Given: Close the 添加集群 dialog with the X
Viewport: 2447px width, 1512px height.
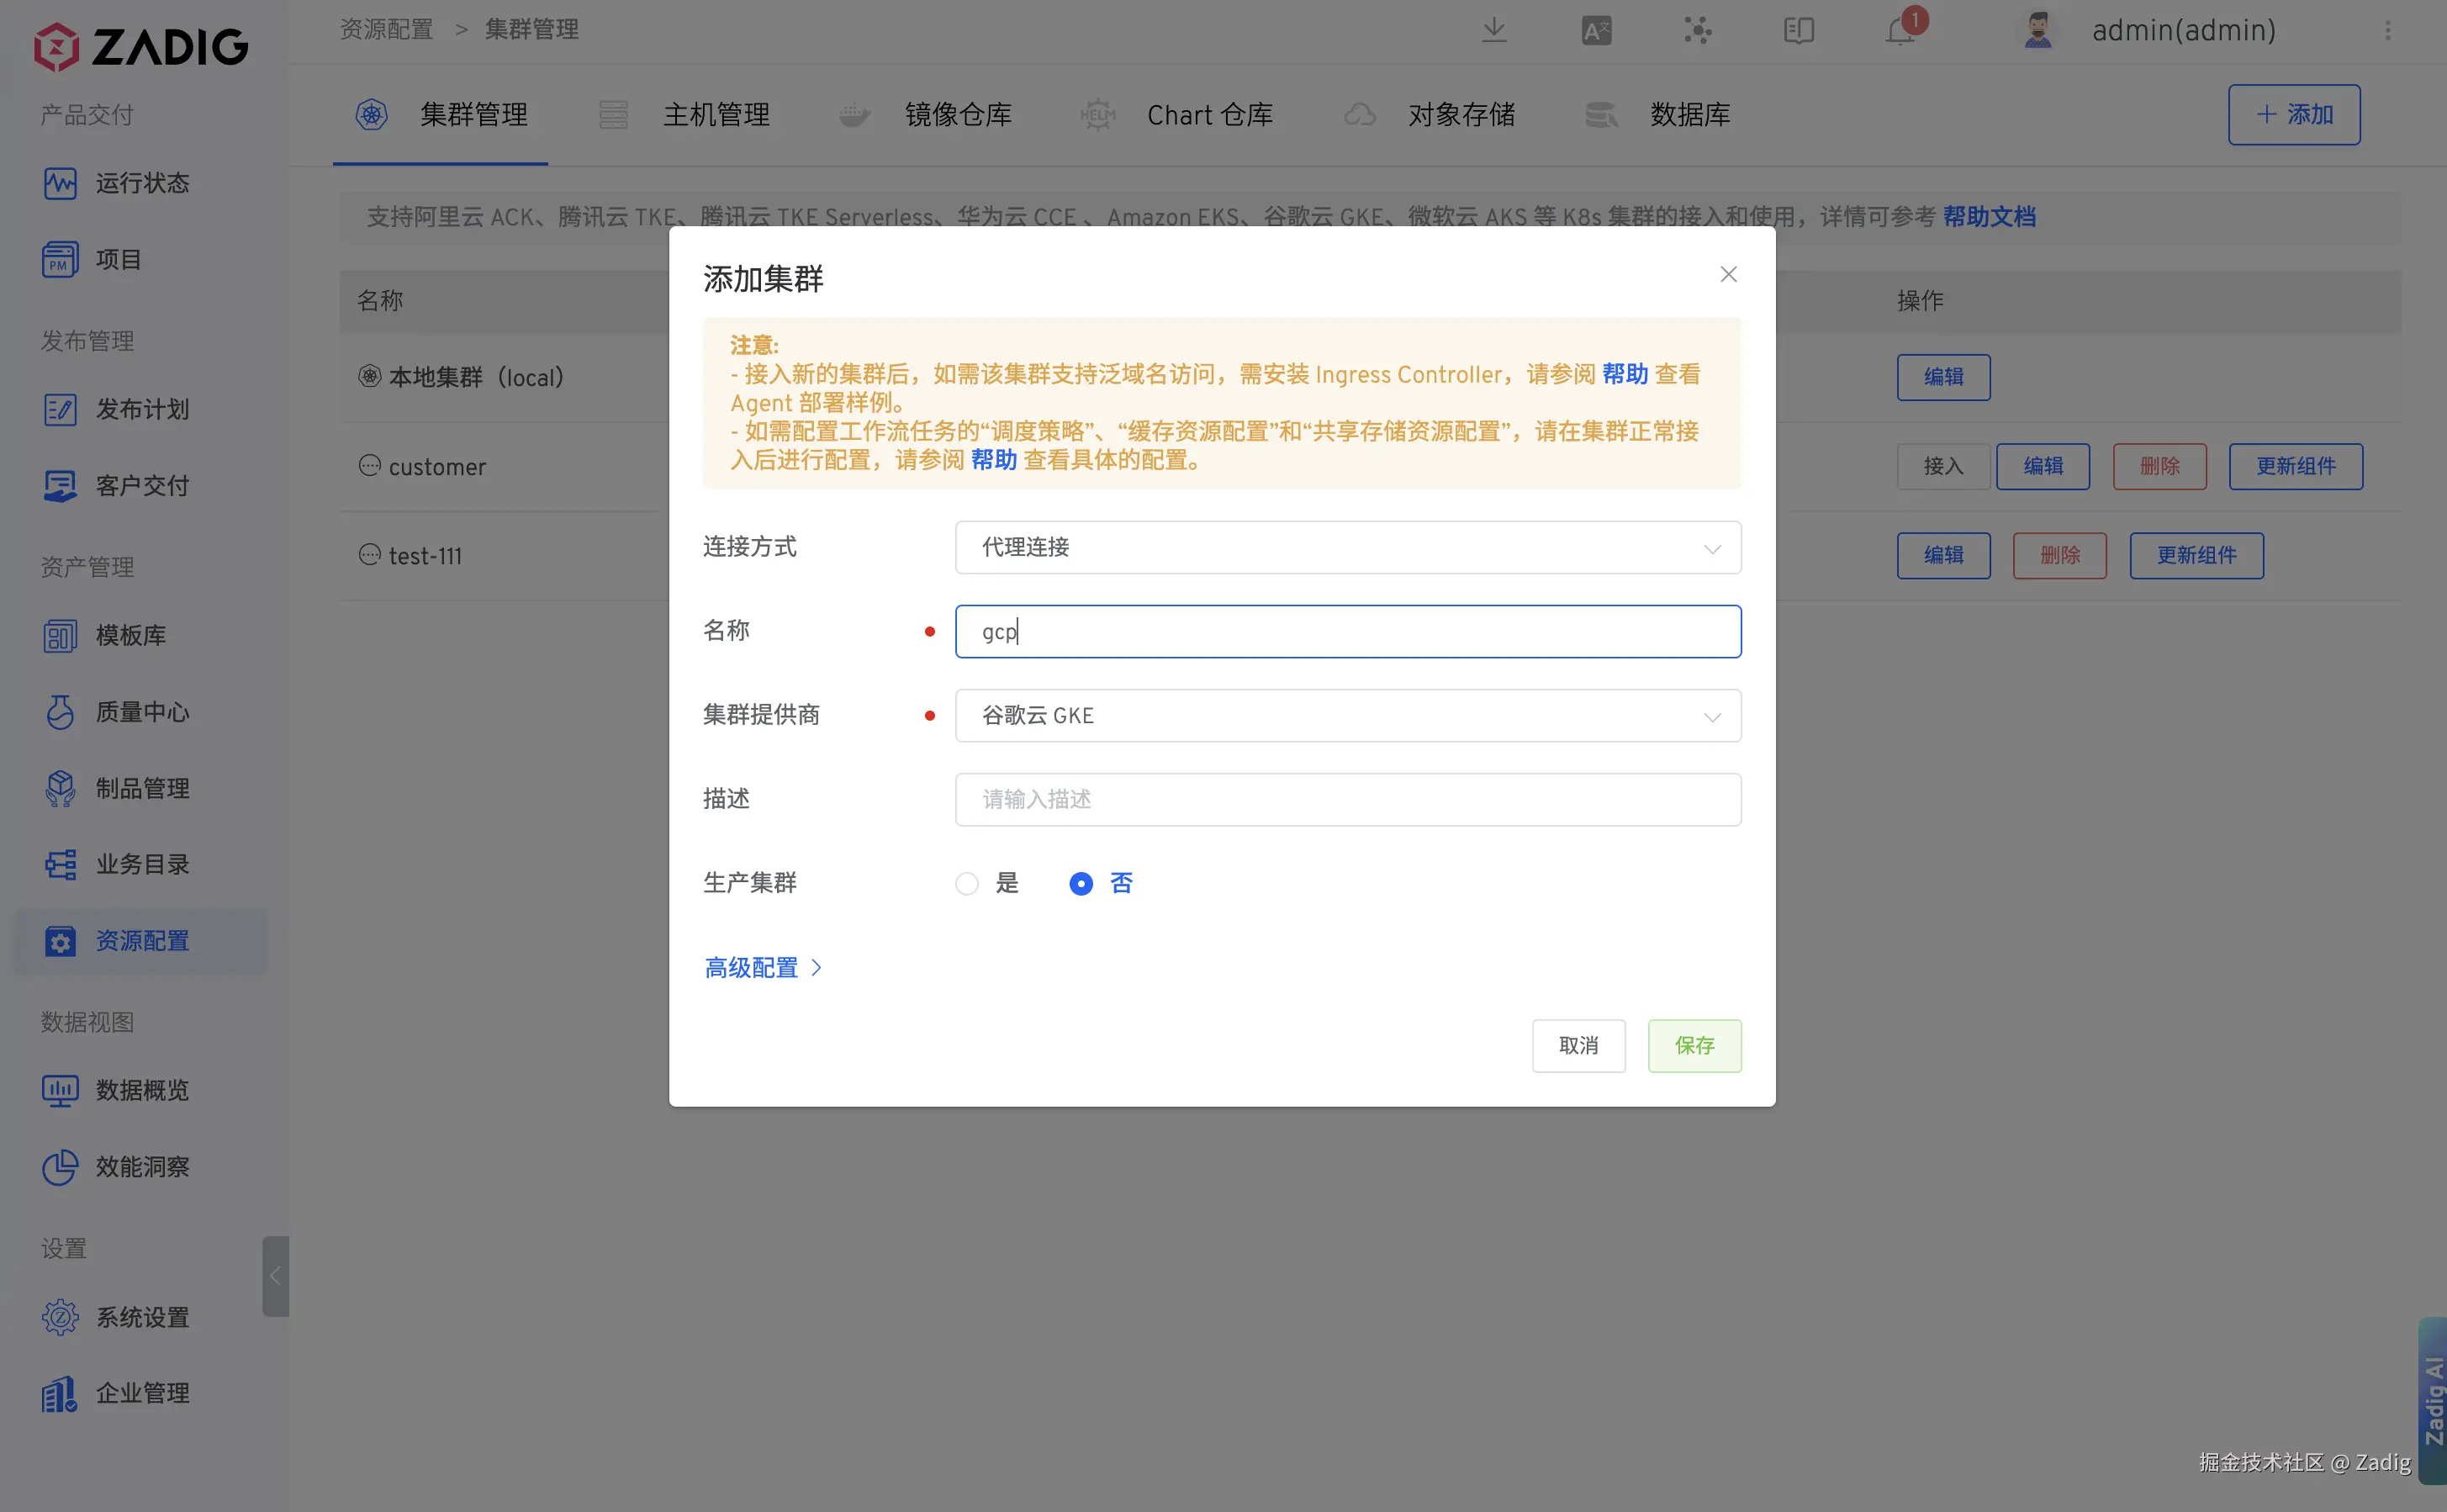Looking at the screenshot, I should pyautogui.click(x=1728, y=274).
